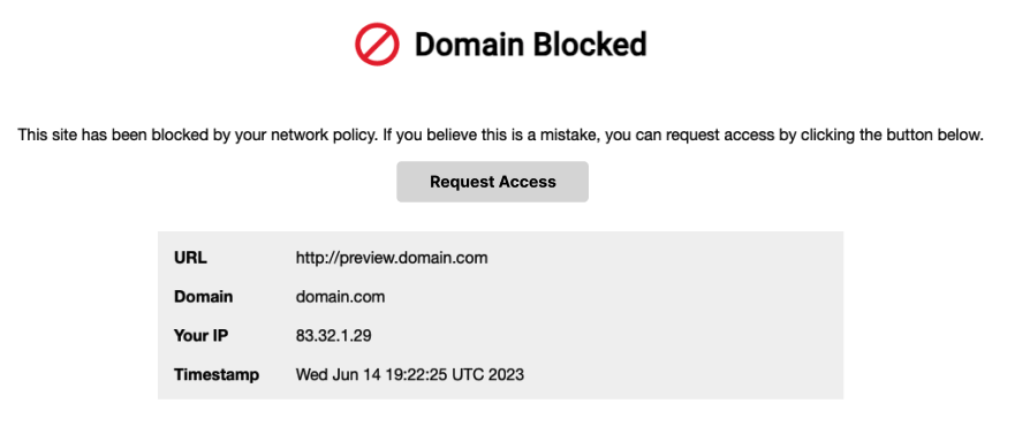This screenshot has width=1013, height=428.
Task: Click the Your IP row label
Action: 201,336
